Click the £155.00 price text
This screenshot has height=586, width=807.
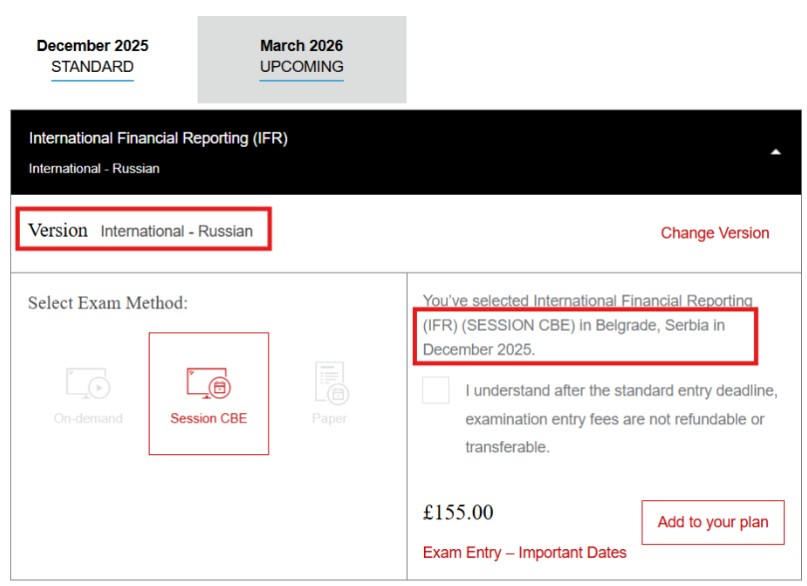[x=458, y=513]
